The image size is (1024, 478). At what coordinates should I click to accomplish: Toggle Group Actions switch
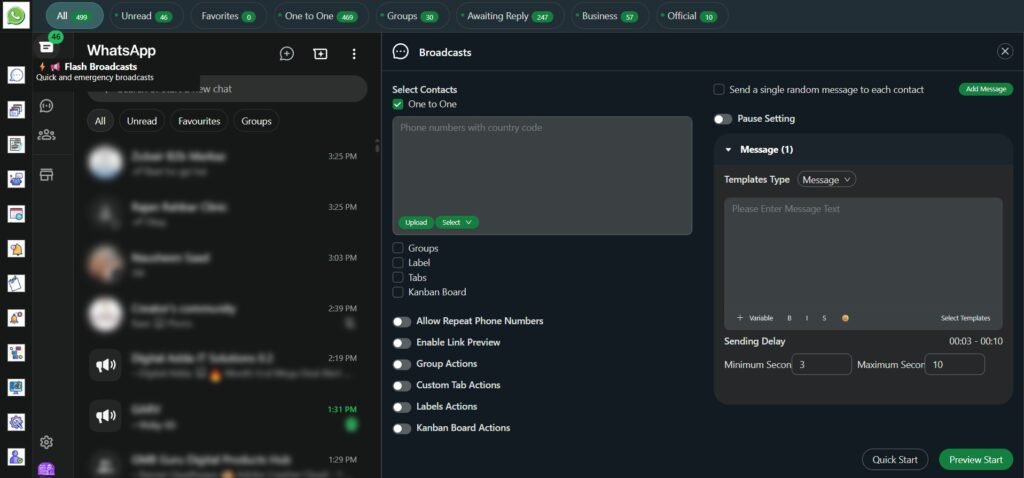(402, 364)
